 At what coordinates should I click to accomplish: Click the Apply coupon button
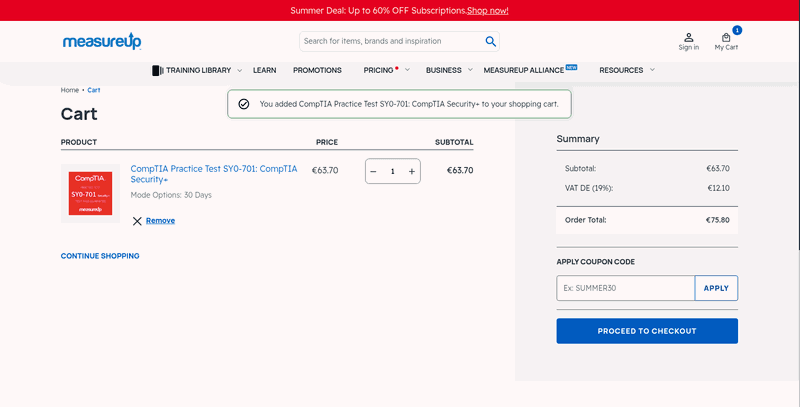tap(716, 288)
